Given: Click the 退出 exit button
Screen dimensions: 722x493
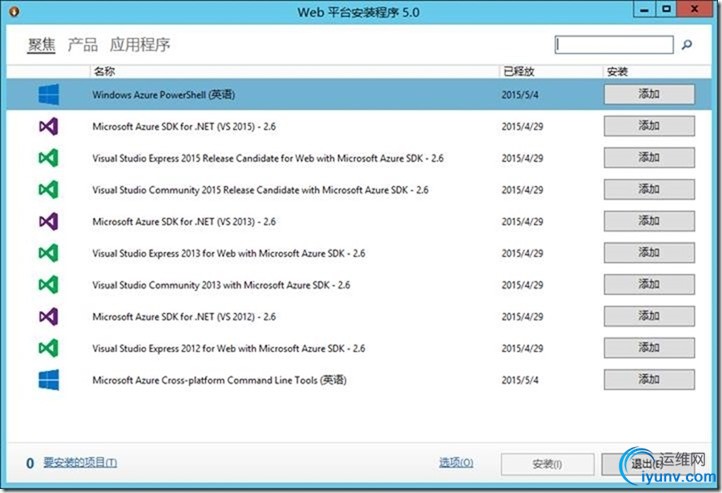Looking at the screenshot, I should (x=645, y=464).
